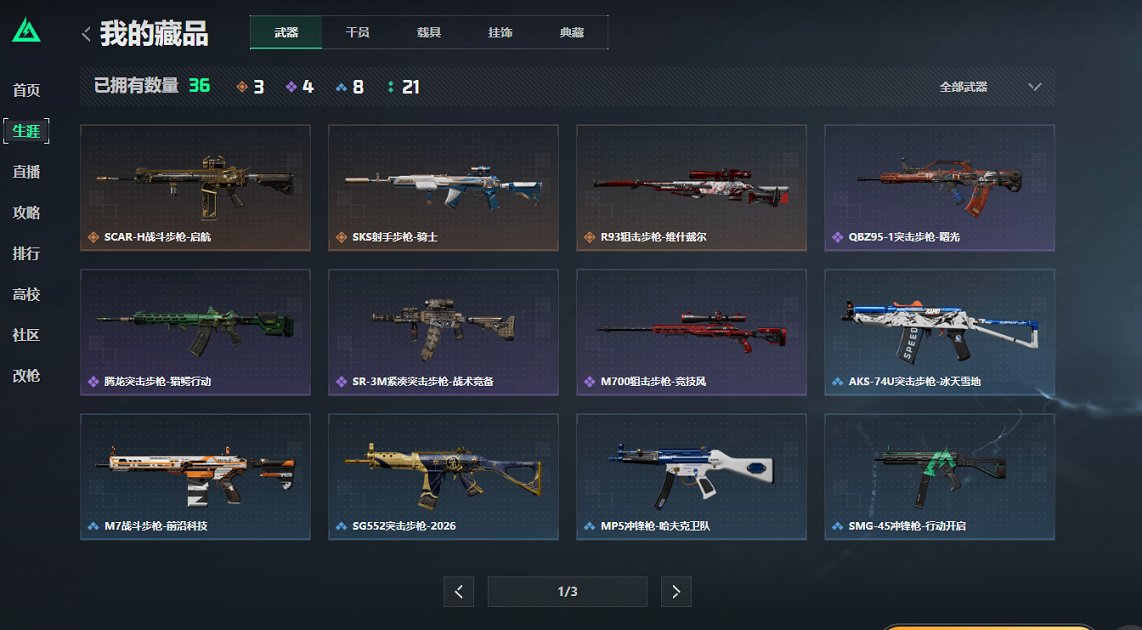
Task: Switch to the 干员 tab
Action: coord(358,33)
